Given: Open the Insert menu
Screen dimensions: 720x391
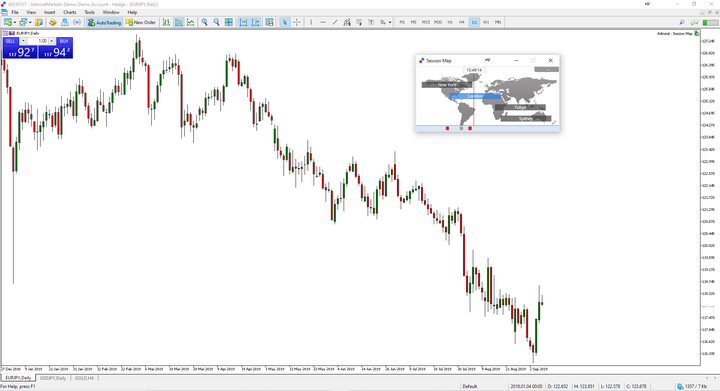Looking at the screenshot, I should click(50, 12).
